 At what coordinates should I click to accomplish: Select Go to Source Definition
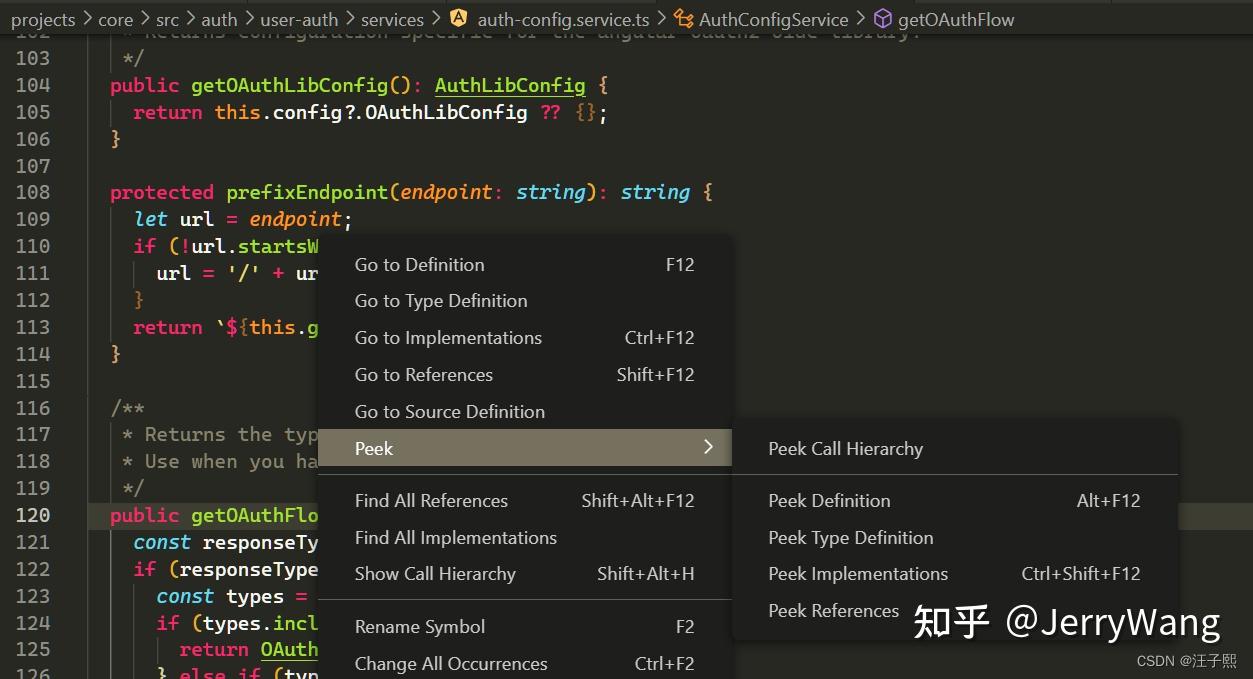(x=449, y=411)
